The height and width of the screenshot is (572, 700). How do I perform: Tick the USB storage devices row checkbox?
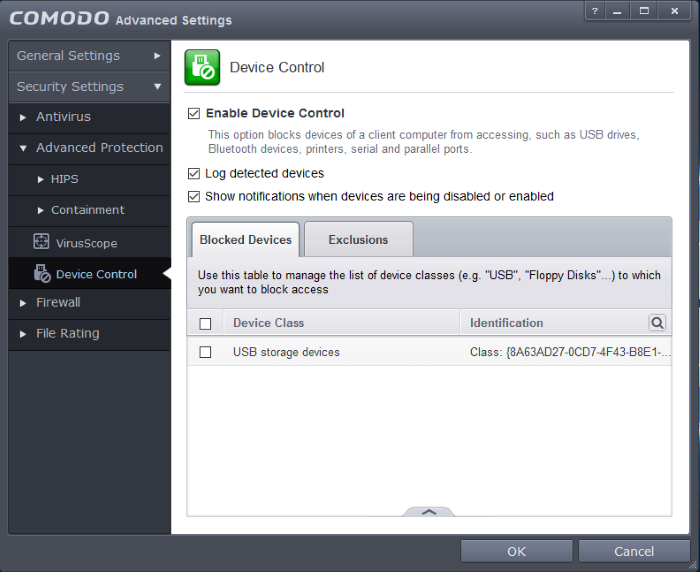[x=206, y=352]
